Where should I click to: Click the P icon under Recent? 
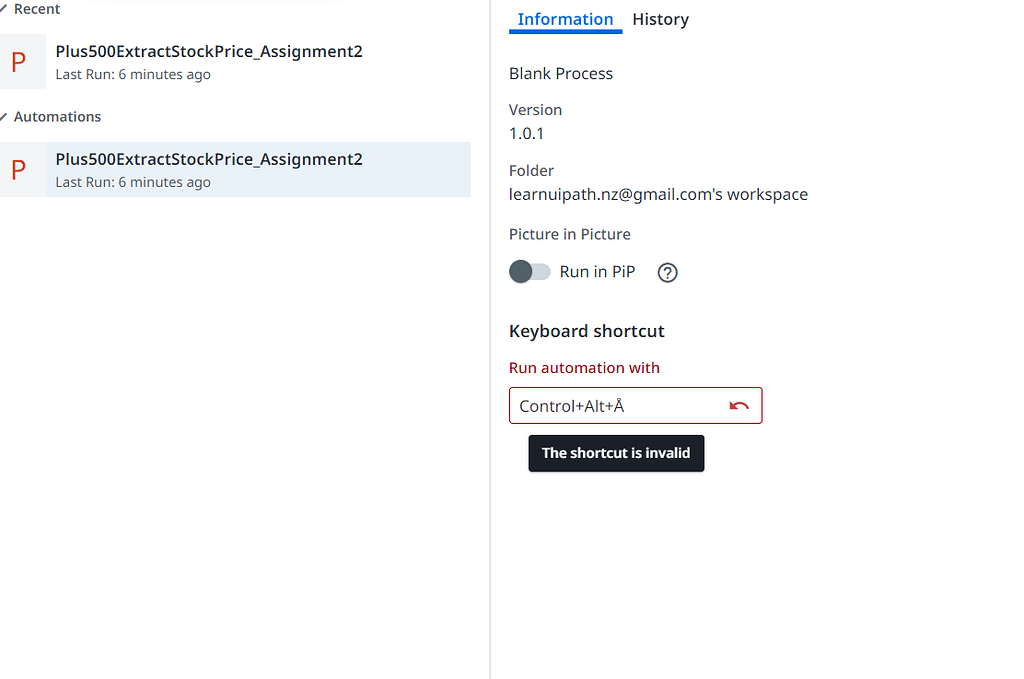point(19,62)
